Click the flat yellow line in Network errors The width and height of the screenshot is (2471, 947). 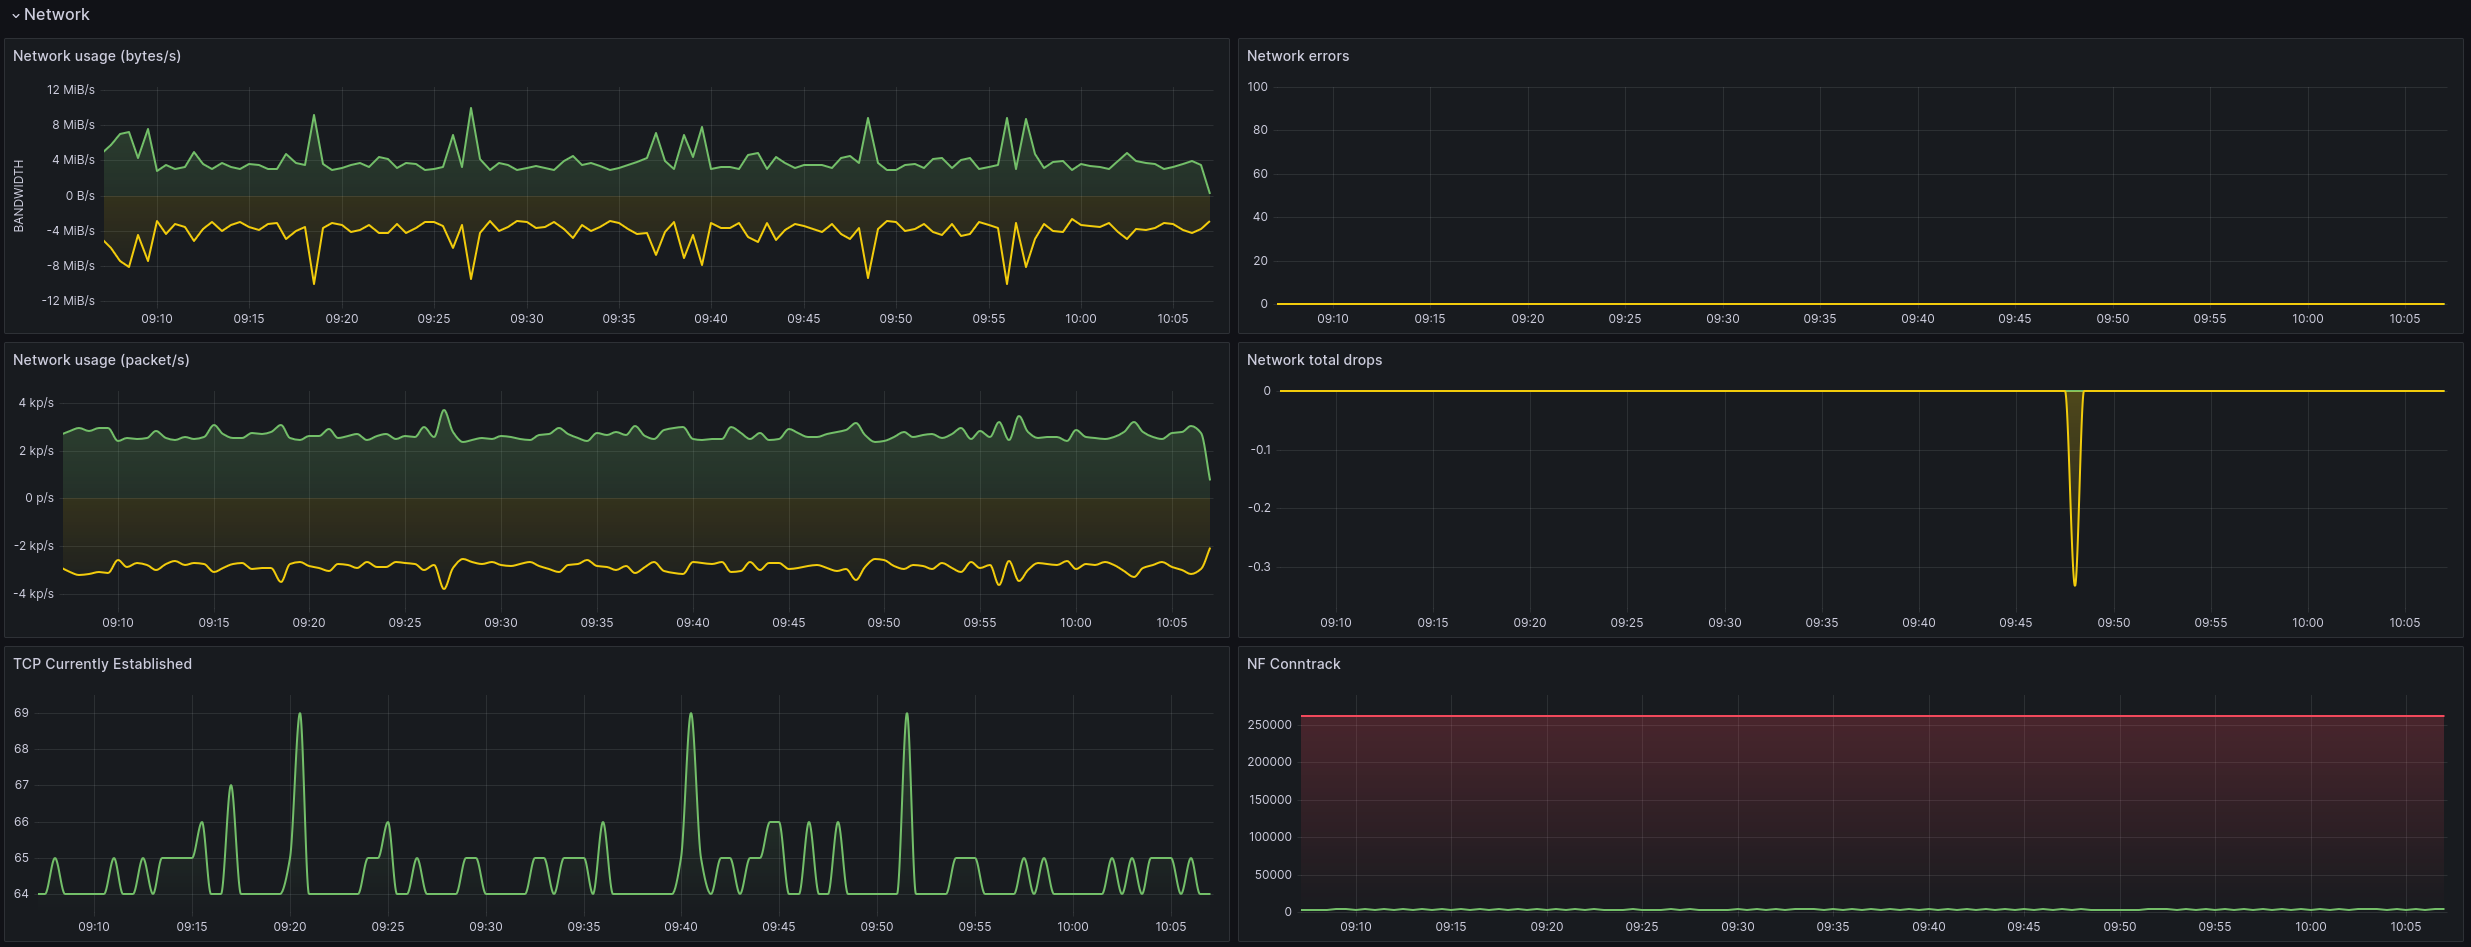click(1860, 304)
